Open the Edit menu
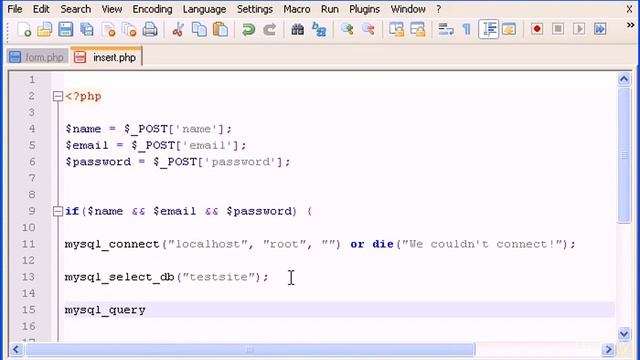 tap(41, 9)
